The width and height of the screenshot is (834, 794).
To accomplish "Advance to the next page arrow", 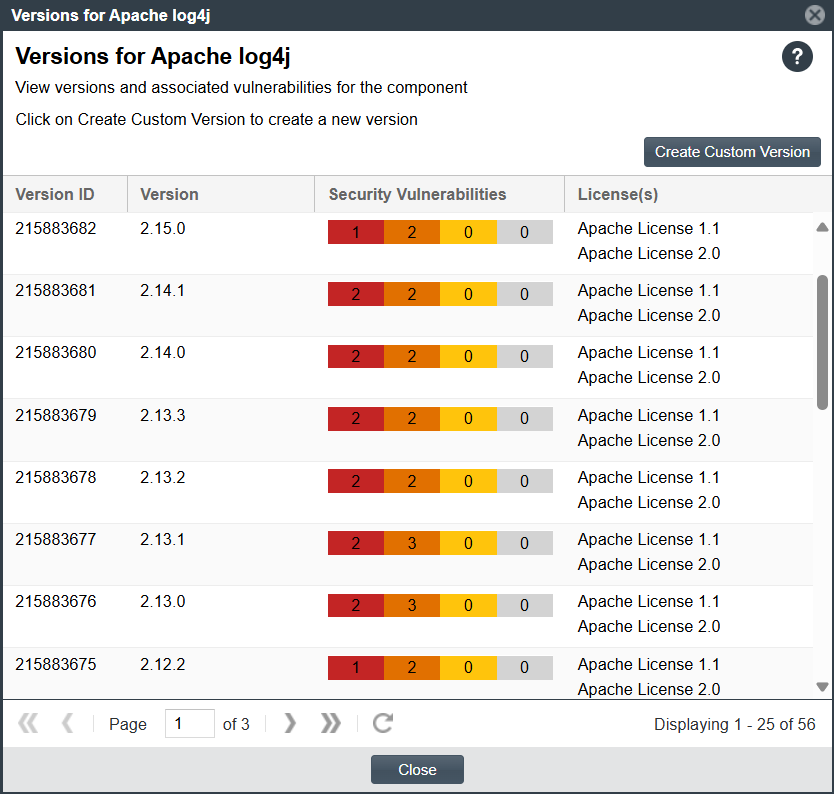I will tap(290, 723).
